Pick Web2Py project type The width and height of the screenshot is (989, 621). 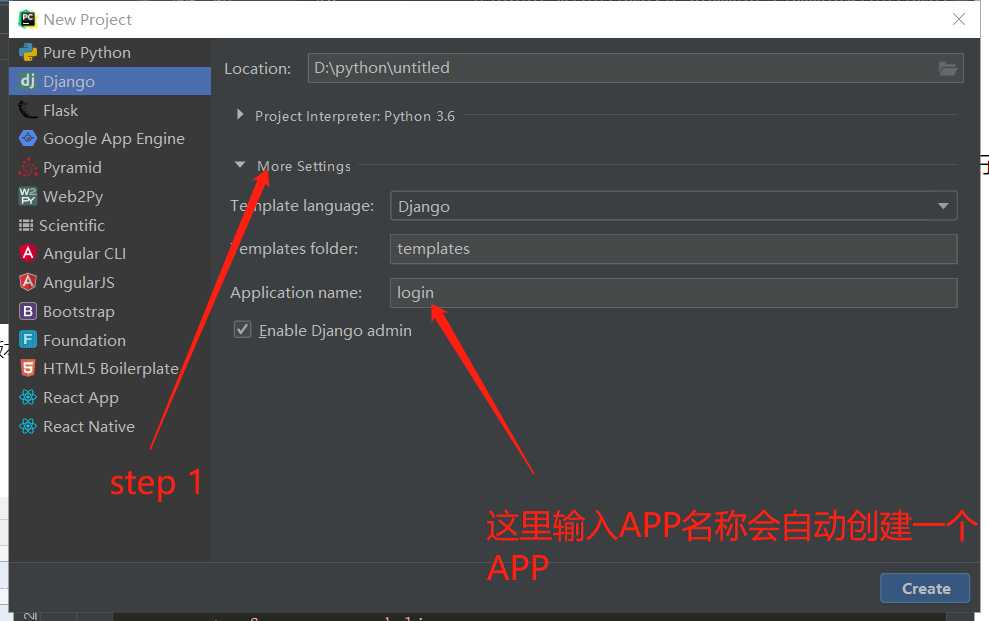click(110, 197)
